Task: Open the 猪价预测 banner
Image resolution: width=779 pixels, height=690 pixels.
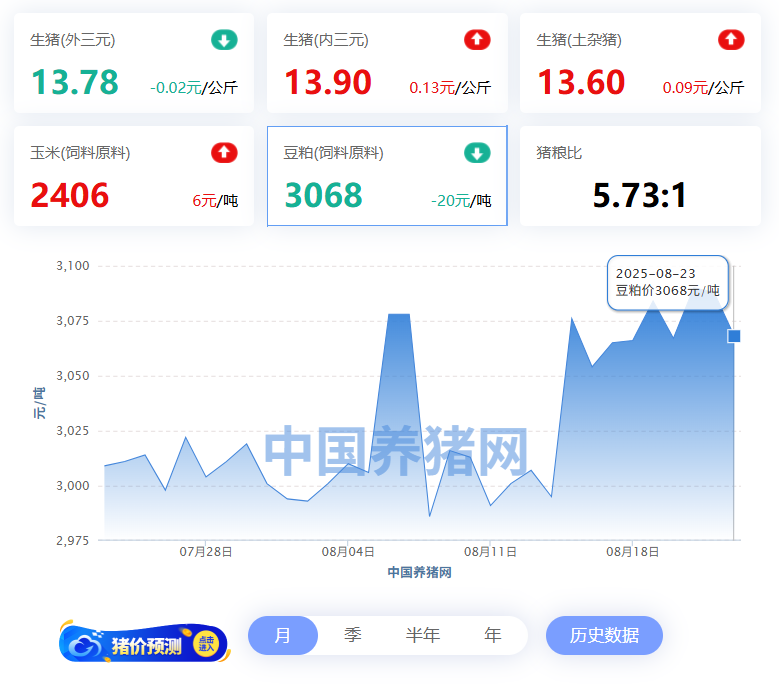Action: [146, 645]
